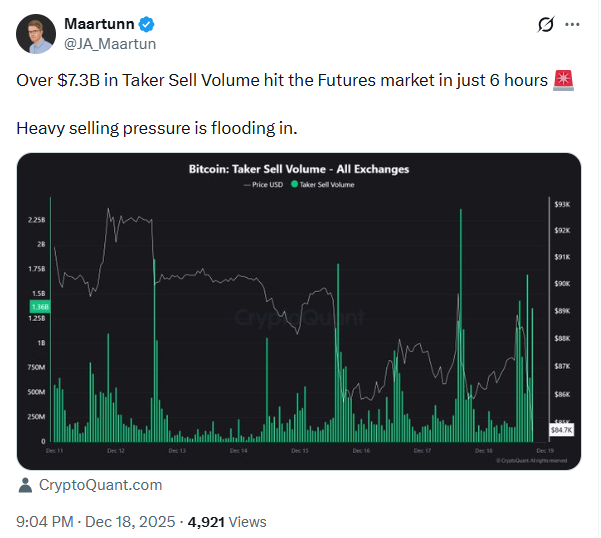Screen dimensions: 601x538
Task: Click the red siren emoji
Action: point(561,82)
